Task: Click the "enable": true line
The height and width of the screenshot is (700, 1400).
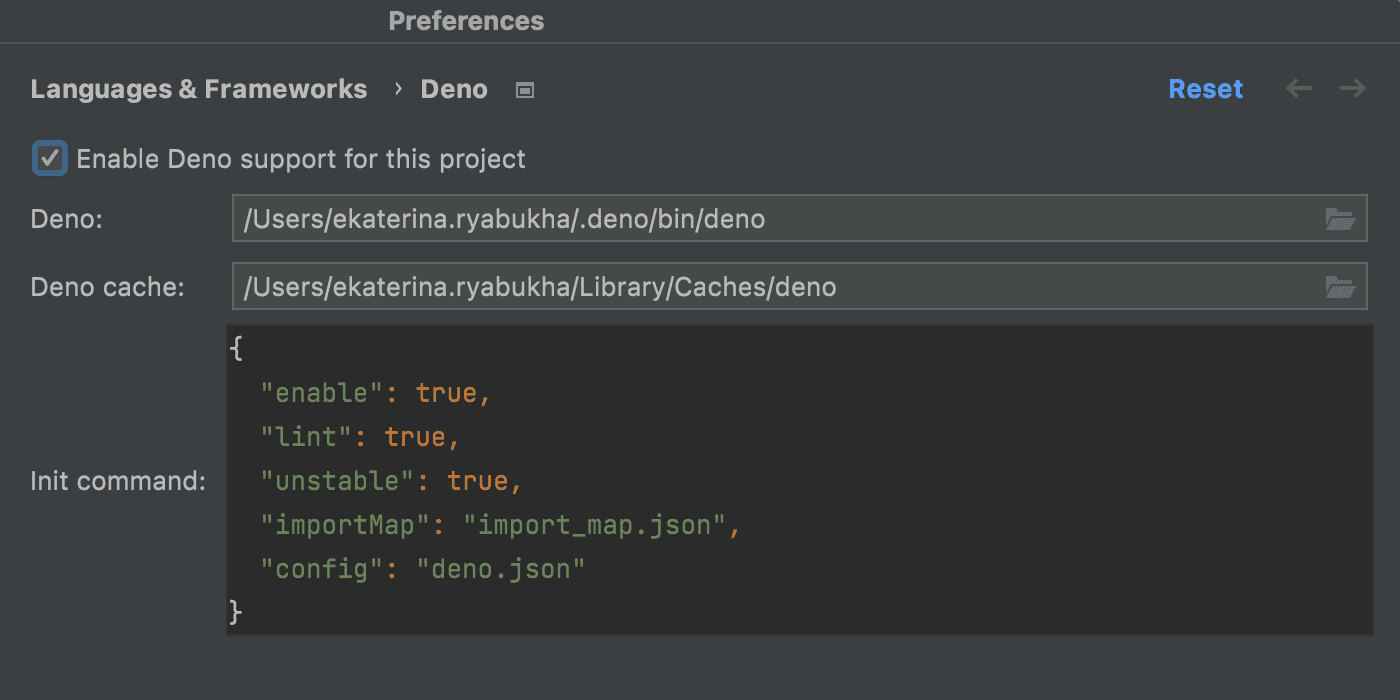Action: [376, 393]
